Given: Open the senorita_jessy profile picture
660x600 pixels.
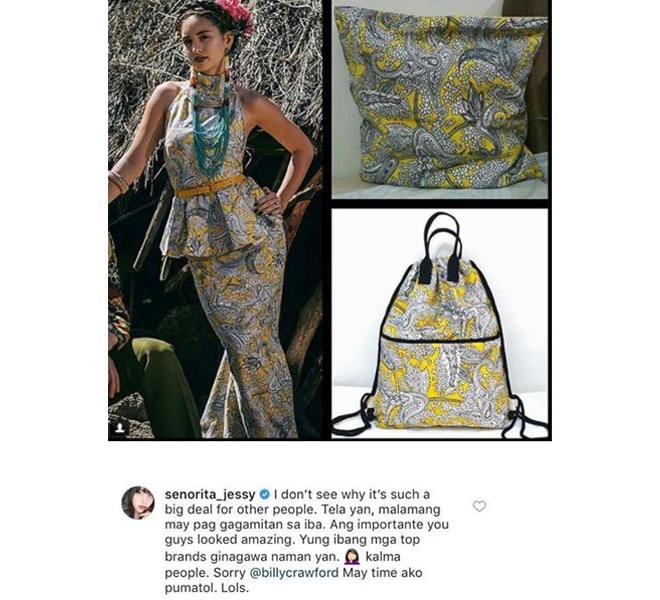Looking at the screenshot, I should click(138, 503).
